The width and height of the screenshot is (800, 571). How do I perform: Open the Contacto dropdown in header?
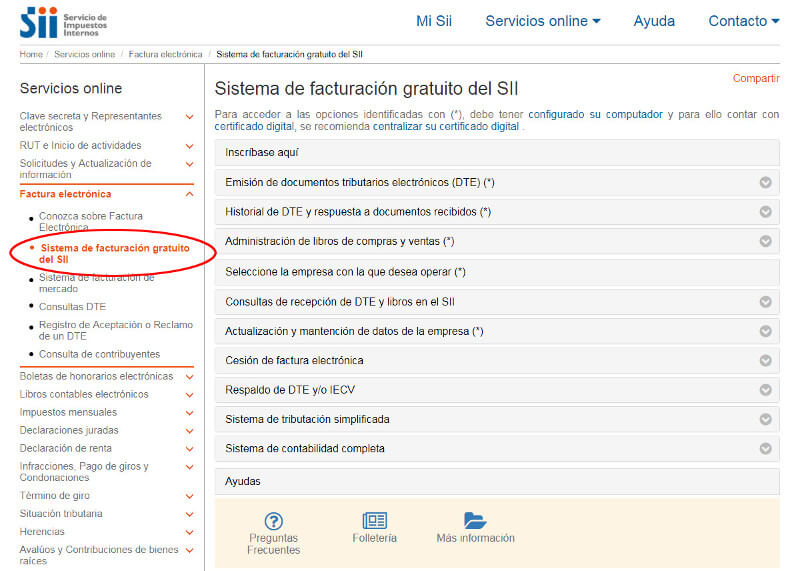743,21
